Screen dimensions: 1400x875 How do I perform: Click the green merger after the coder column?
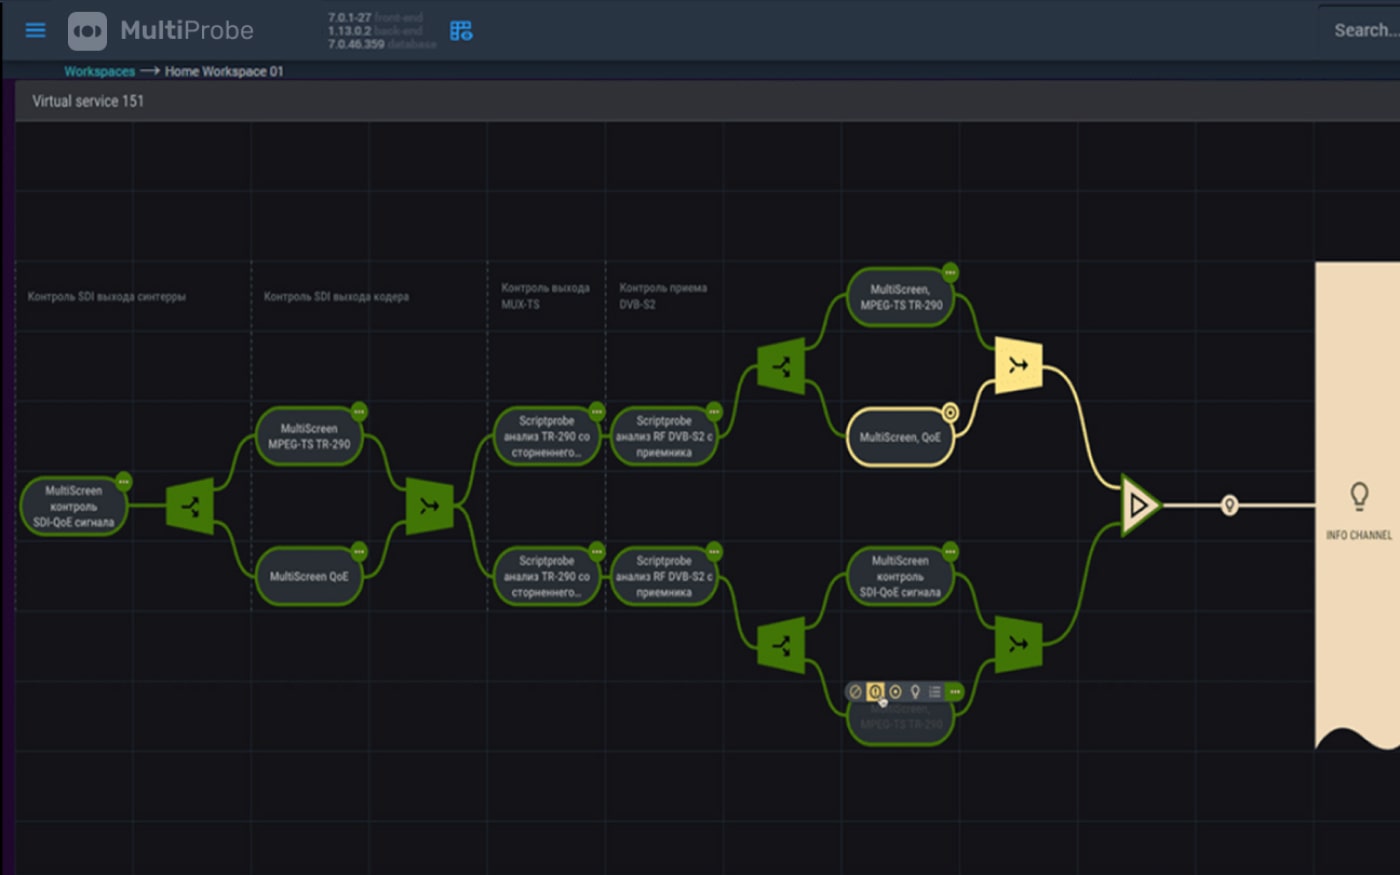point(429,506)
